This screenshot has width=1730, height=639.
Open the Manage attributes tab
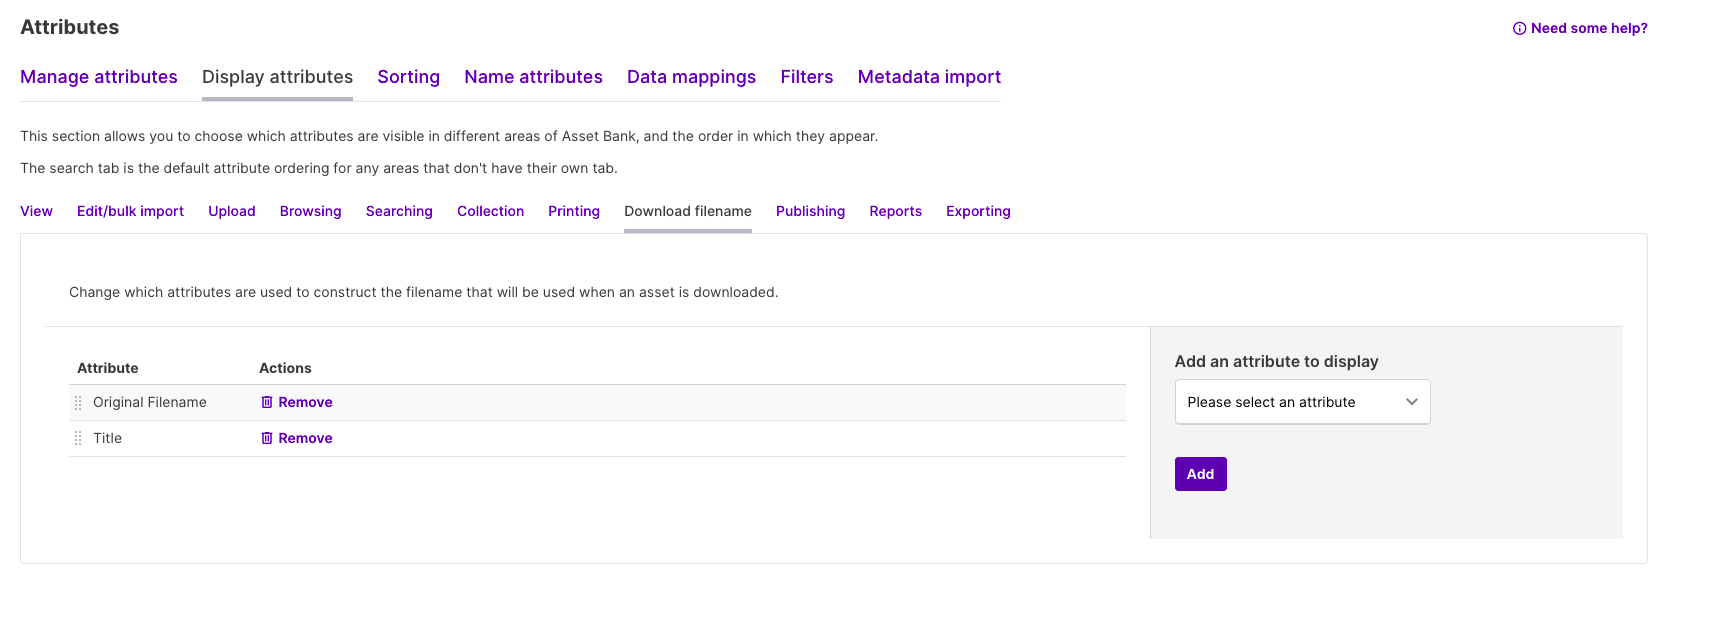99,77
